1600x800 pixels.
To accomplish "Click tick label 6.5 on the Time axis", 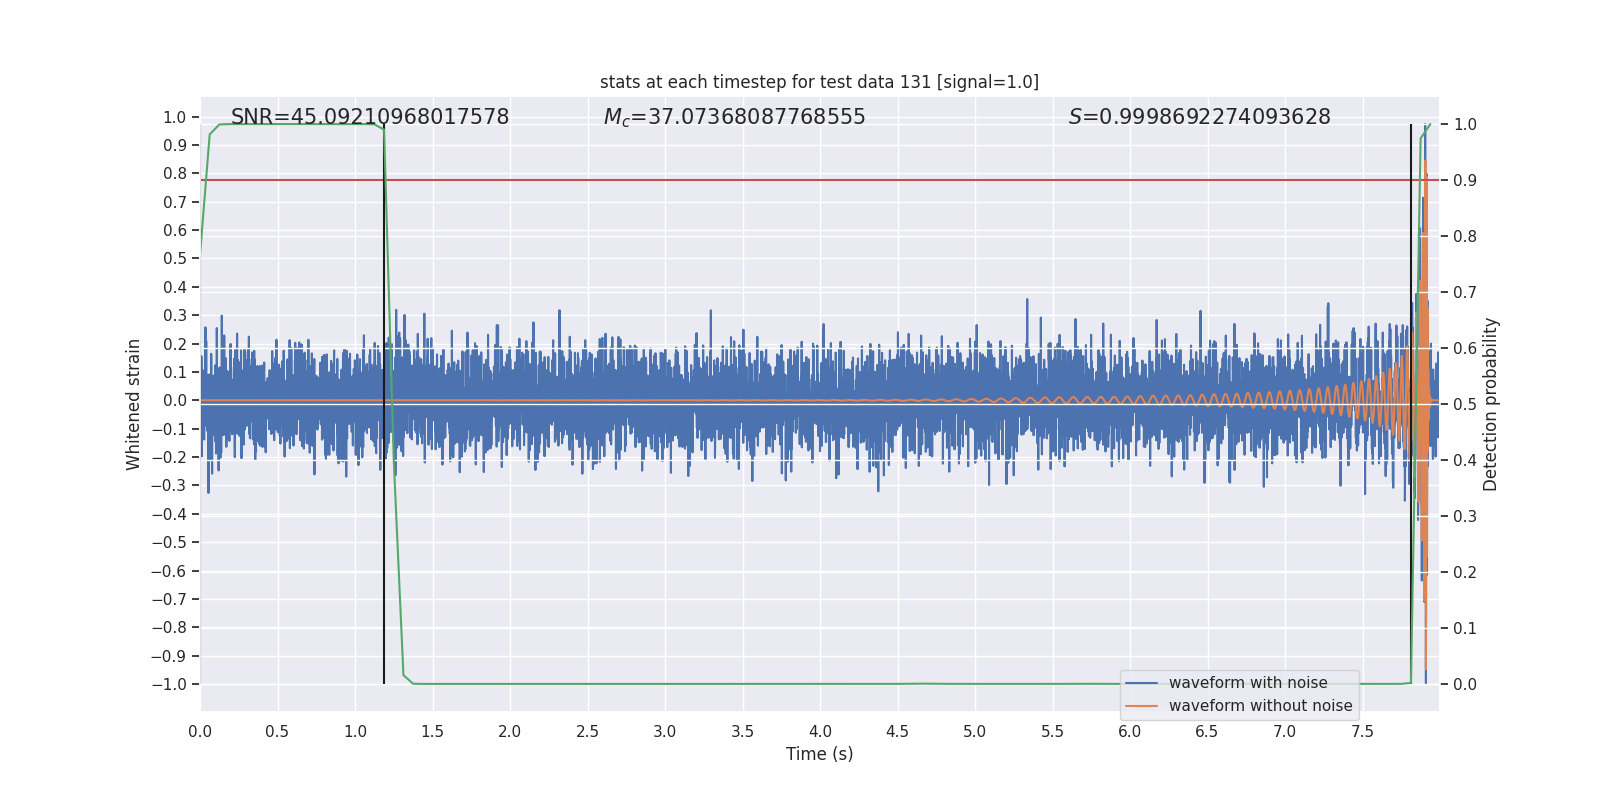I will (1207, 731).
